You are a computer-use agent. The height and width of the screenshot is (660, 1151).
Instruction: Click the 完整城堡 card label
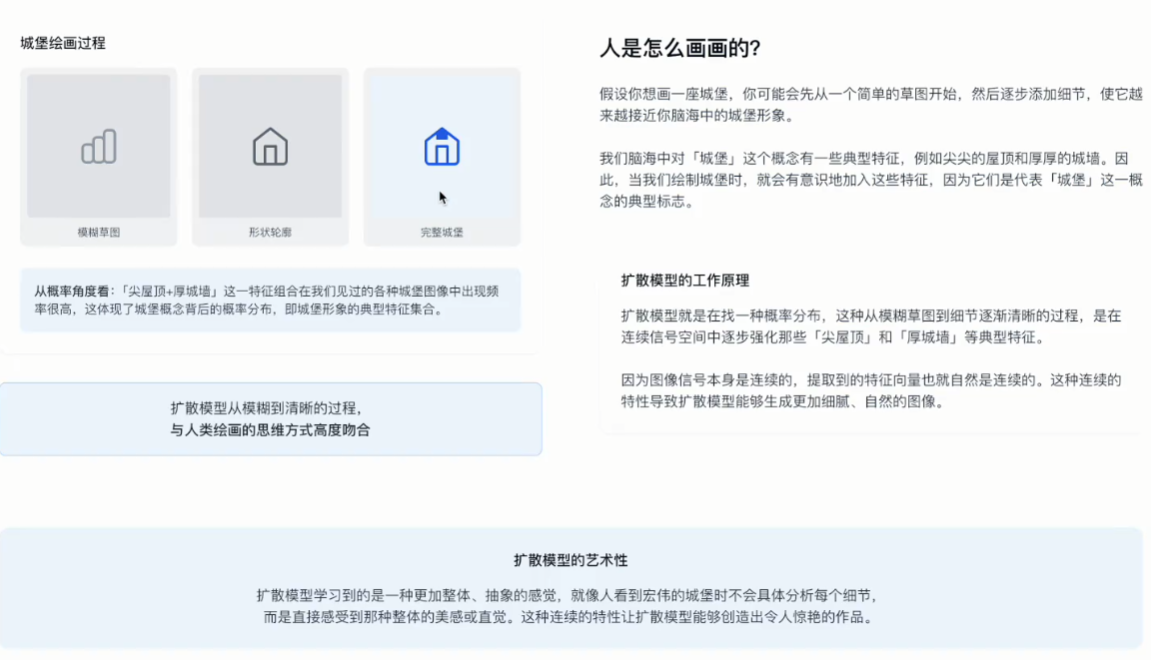[441, 232]
